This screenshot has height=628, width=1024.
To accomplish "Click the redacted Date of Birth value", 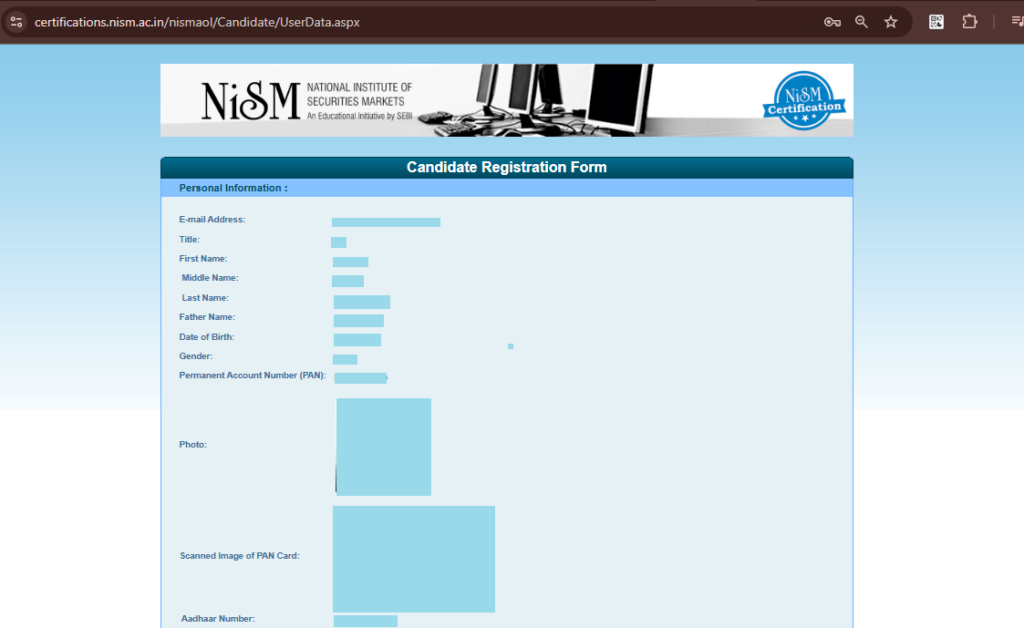I will click(357, 339).
